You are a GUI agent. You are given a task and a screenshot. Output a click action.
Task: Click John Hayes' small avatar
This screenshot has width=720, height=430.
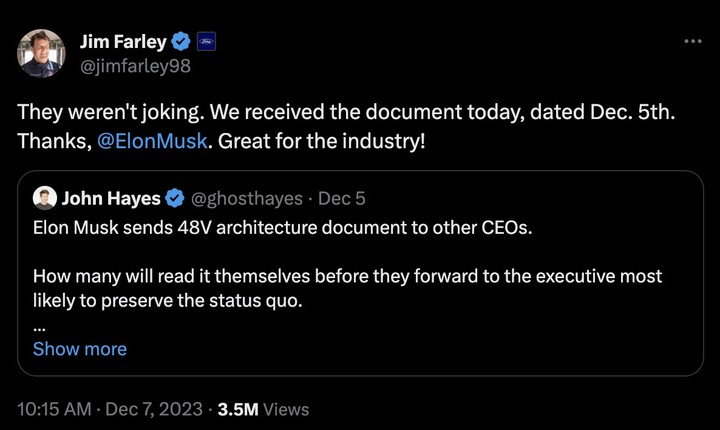(43, 197)
